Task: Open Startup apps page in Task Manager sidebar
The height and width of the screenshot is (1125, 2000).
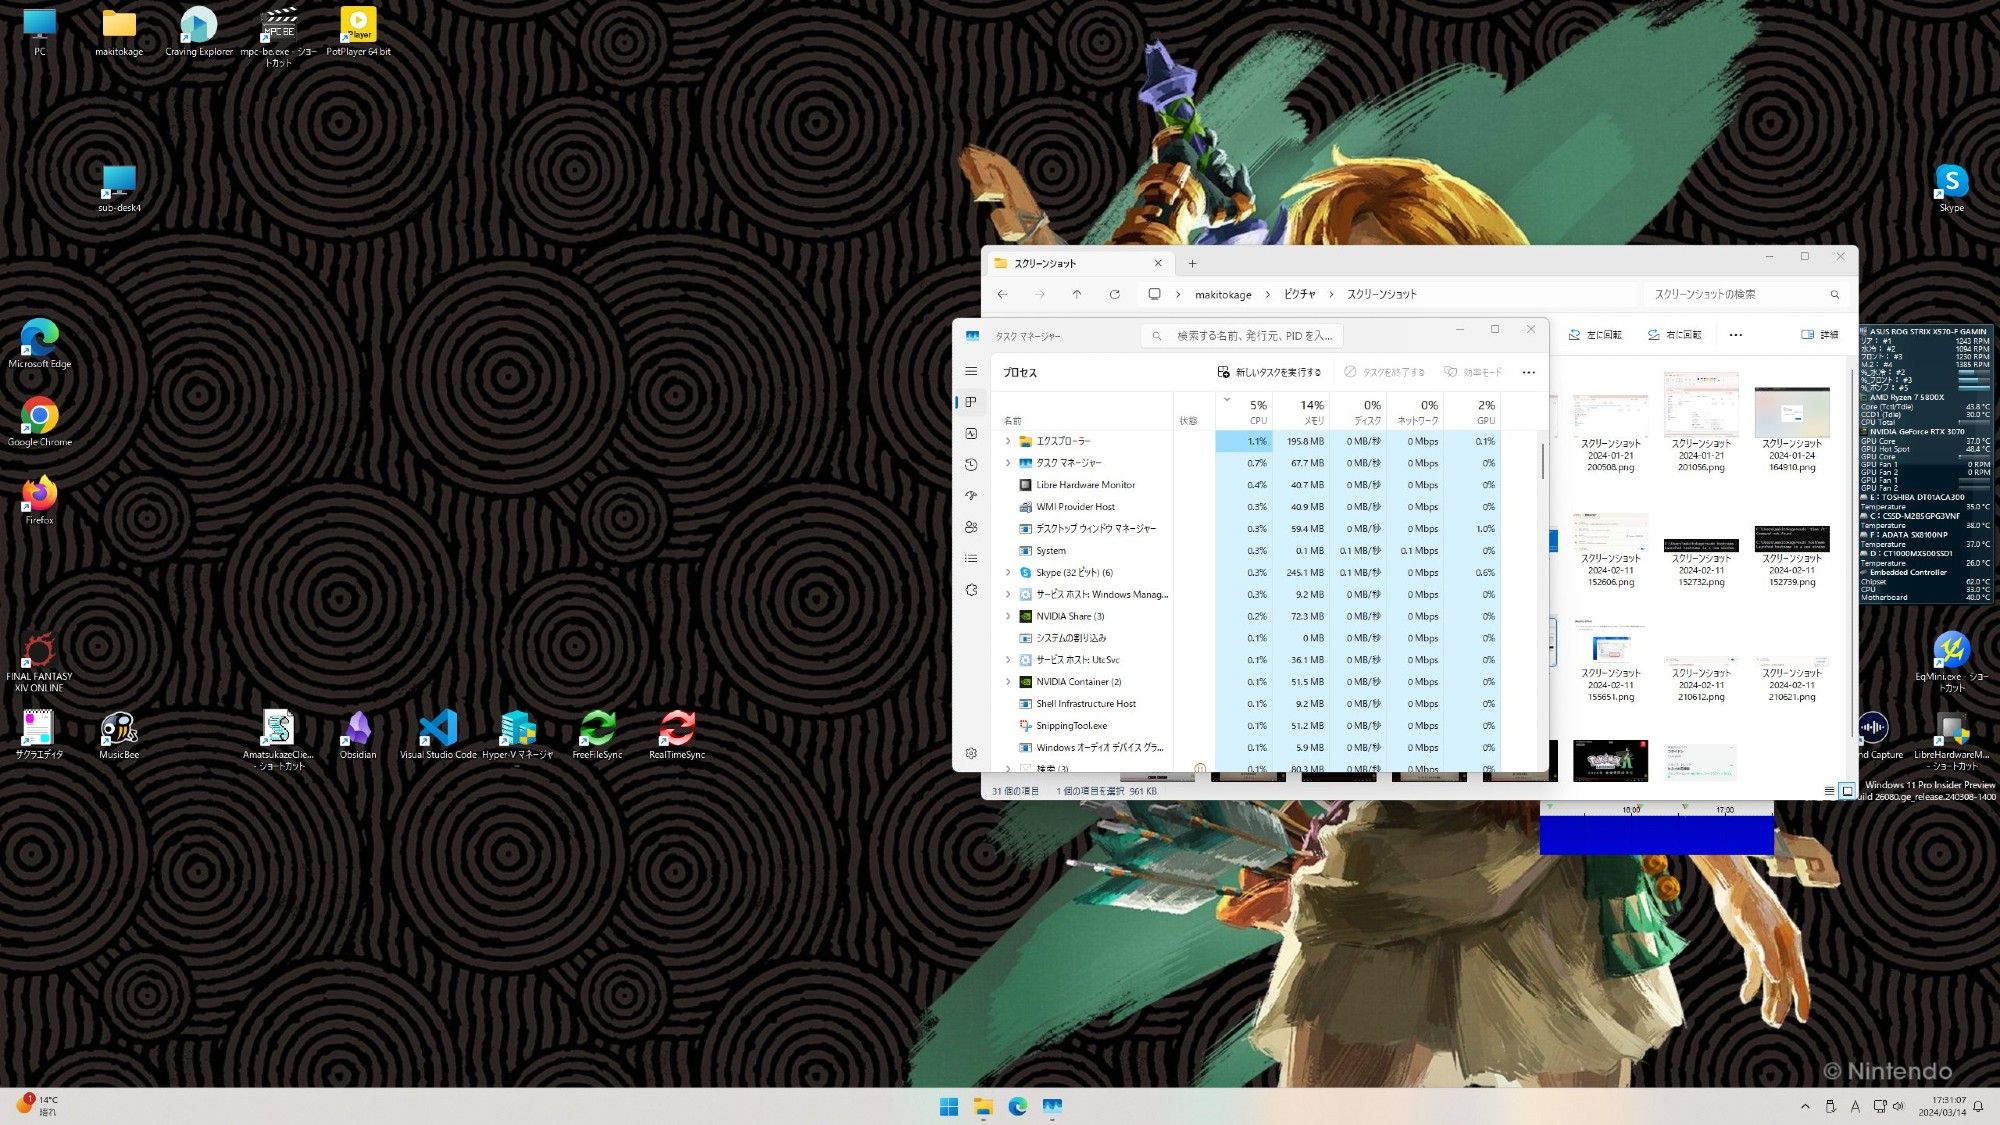Action: click(x=971, y=496)
